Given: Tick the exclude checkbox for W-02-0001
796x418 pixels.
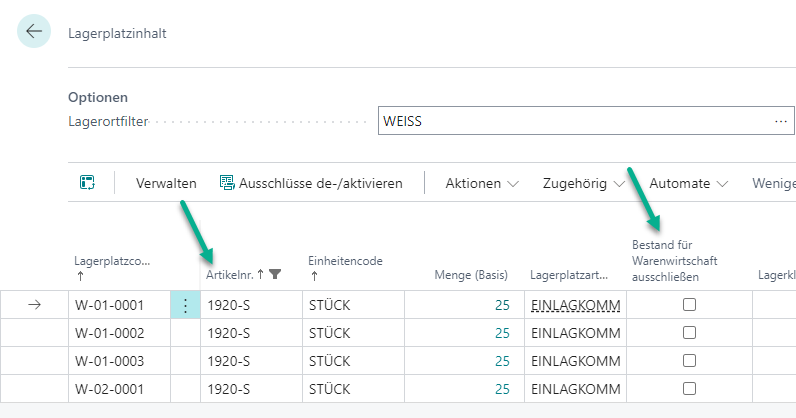Looking at the screenshot, I should click(x=689, y=388).
